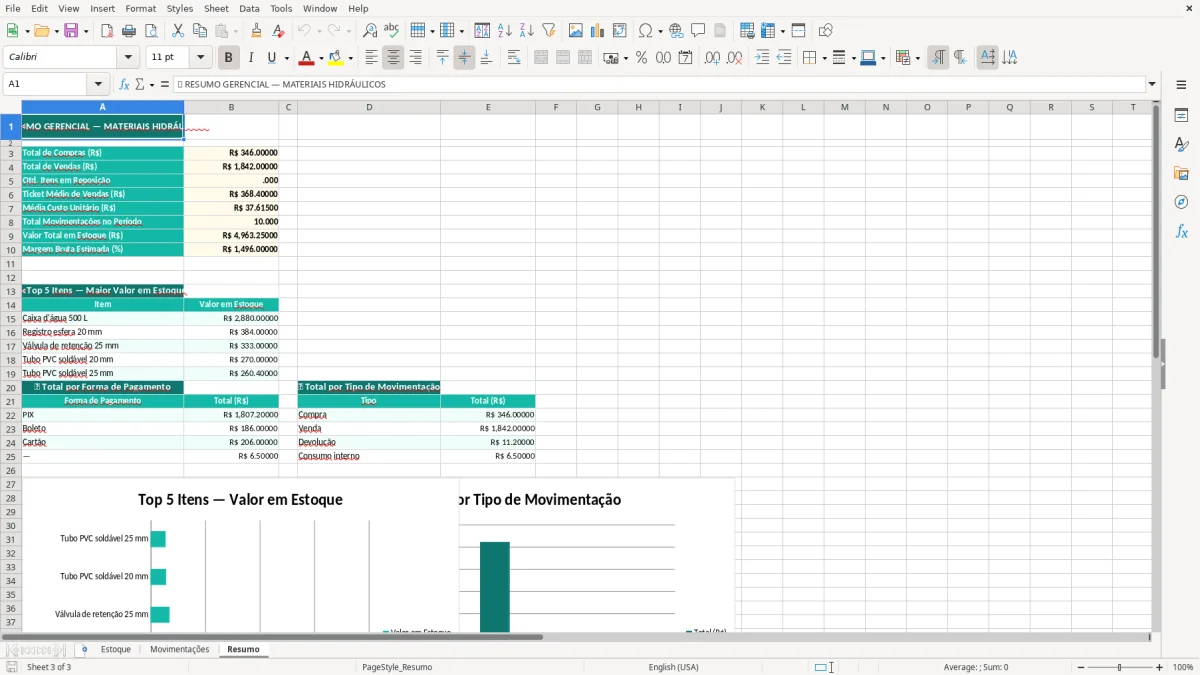
Task: Apply the yellow Background Color swatch
Action: [335, 58]
